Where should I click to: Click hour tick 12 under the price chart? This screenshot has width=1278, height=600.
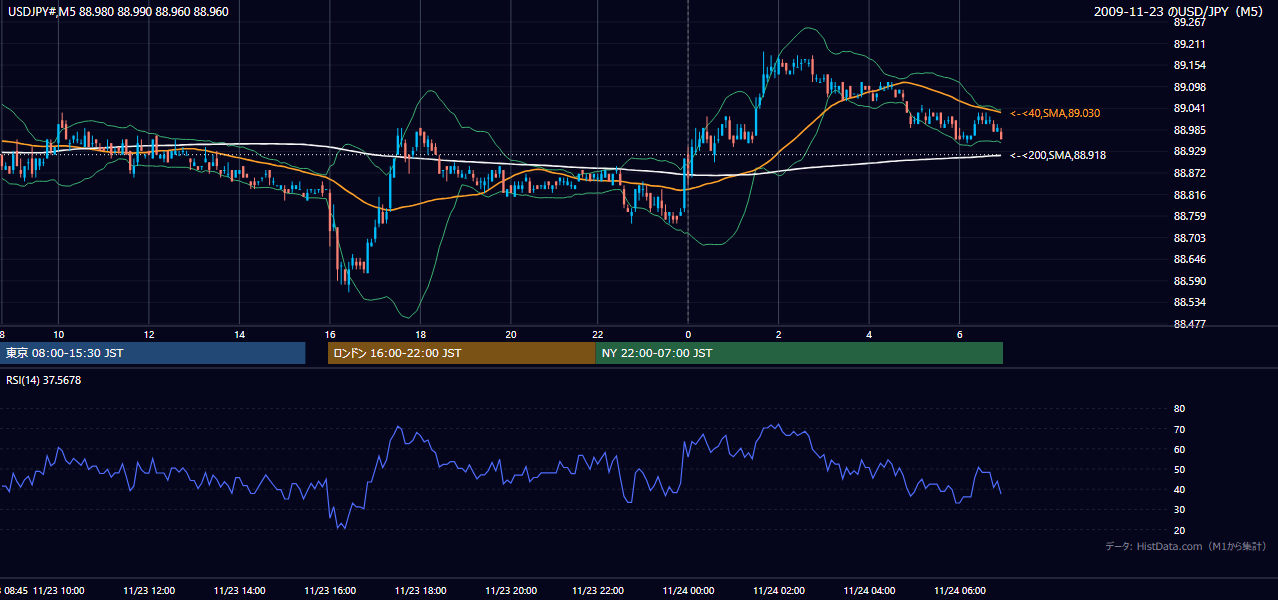(x=149, y=334)
